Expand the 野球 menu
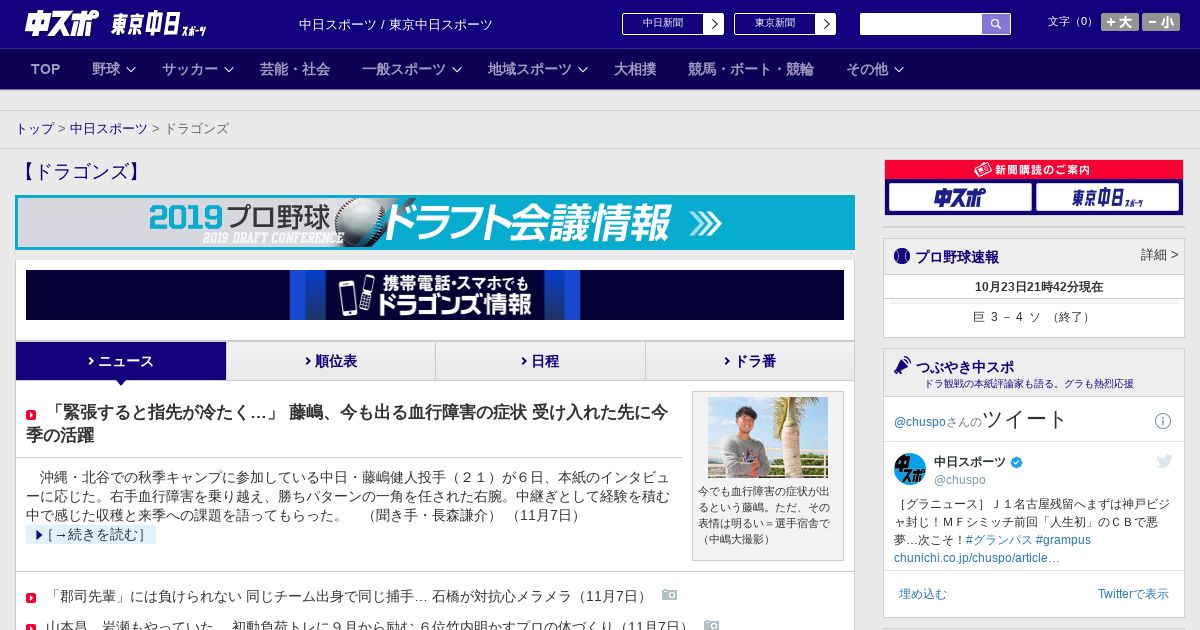Viewport: 1200px width, 630px height. point(115,69)
